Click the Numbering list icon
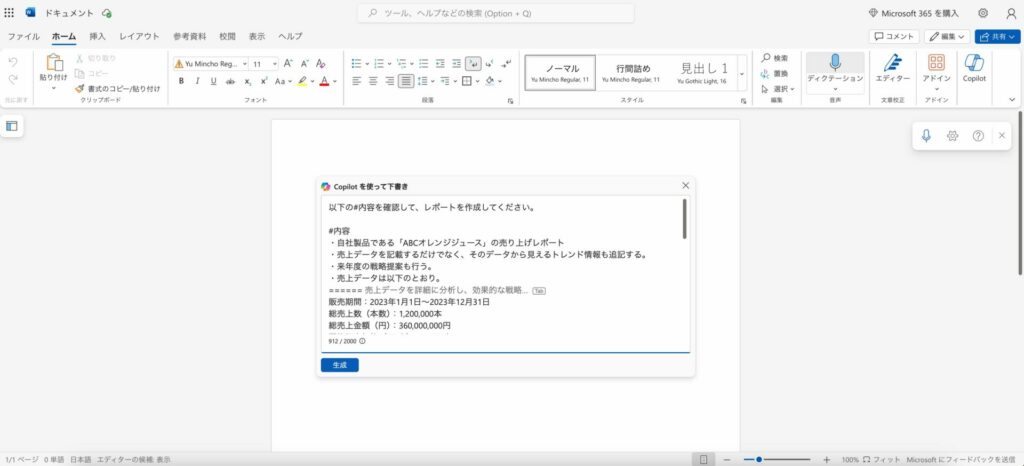The height and width of the screenshot is (466, 1024). coord(379,63)
